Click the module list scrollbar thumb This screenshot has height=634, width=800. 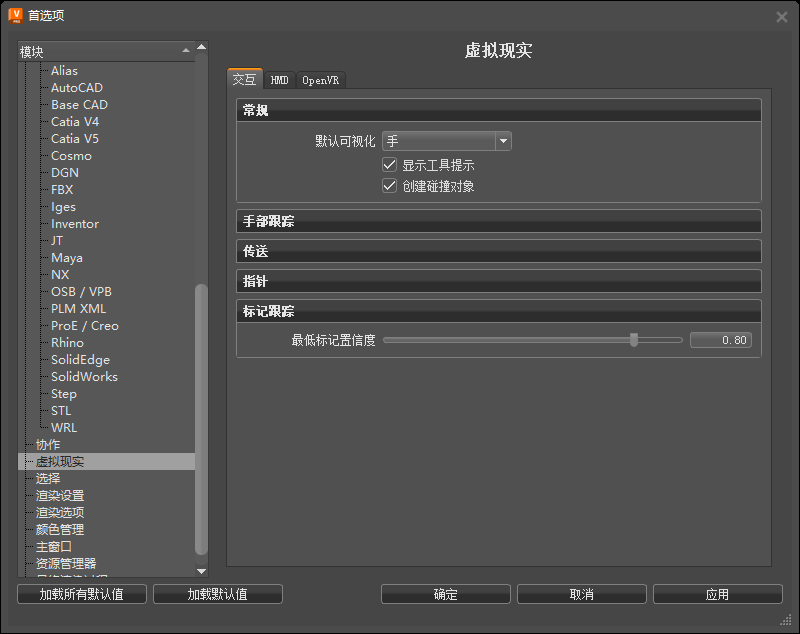click(x=202, y=419)
